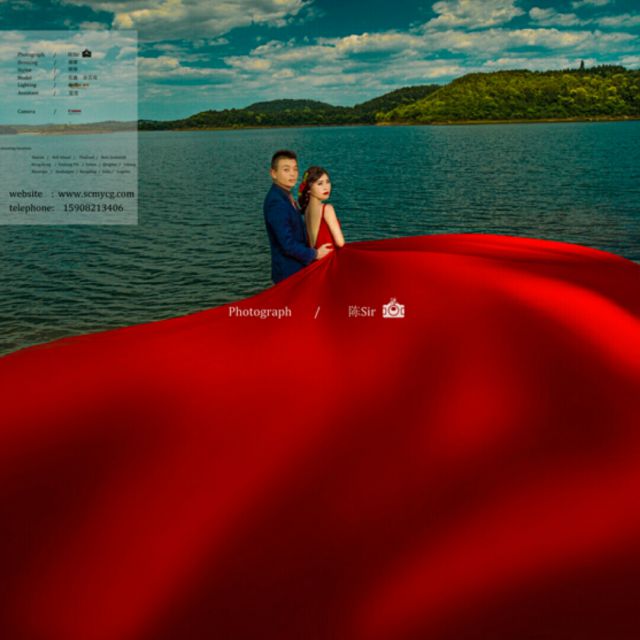Open the www.scmycg.com website link
640x640 pixels.
(x=96, y=194)
